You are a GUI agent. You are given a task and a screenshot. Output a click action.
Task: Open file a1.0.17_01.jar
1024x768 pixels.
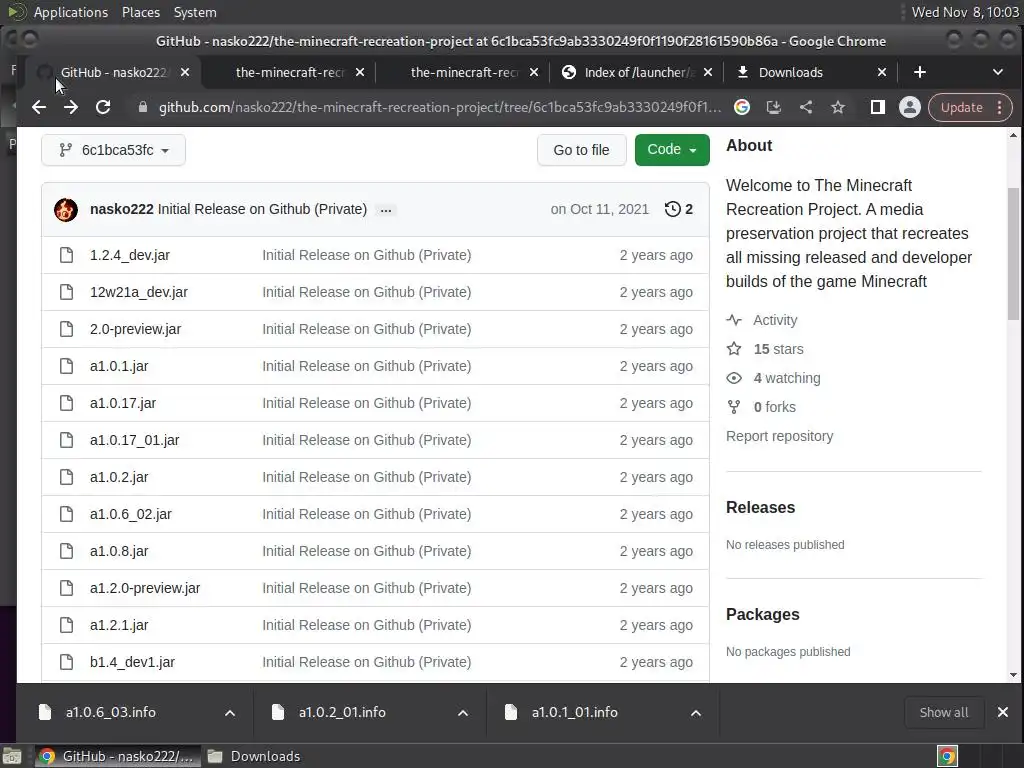point(135,440)
